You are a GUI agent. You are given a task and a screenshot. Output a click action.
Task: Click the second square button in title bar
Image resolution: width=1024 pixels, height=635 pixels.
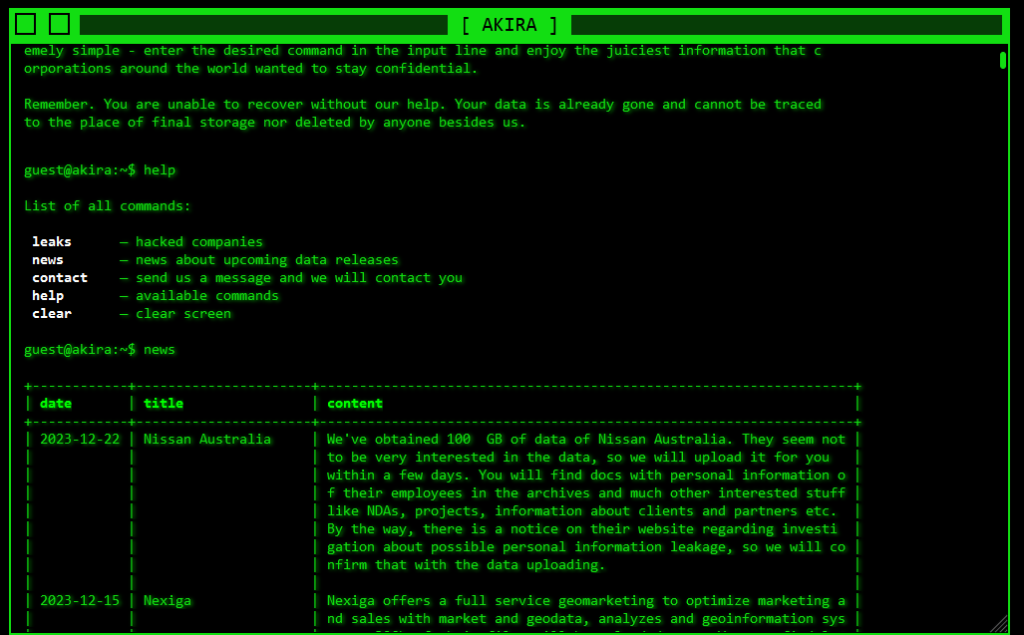[60, 24]
